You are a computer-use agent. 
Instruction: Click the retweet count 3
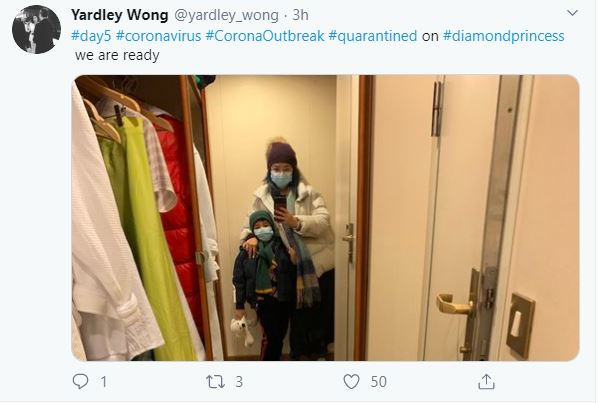[239, 382]
